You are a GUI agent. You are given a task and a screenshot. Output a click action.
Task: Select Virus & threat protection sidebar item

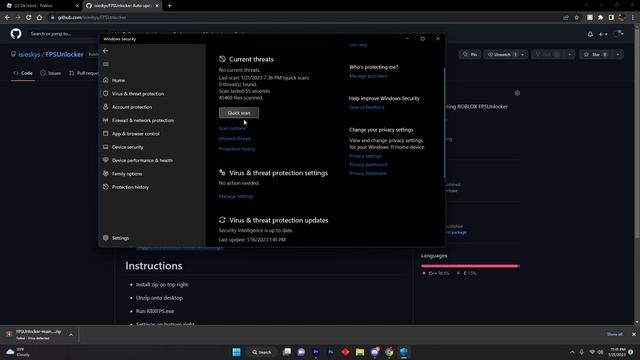(138, 94)
